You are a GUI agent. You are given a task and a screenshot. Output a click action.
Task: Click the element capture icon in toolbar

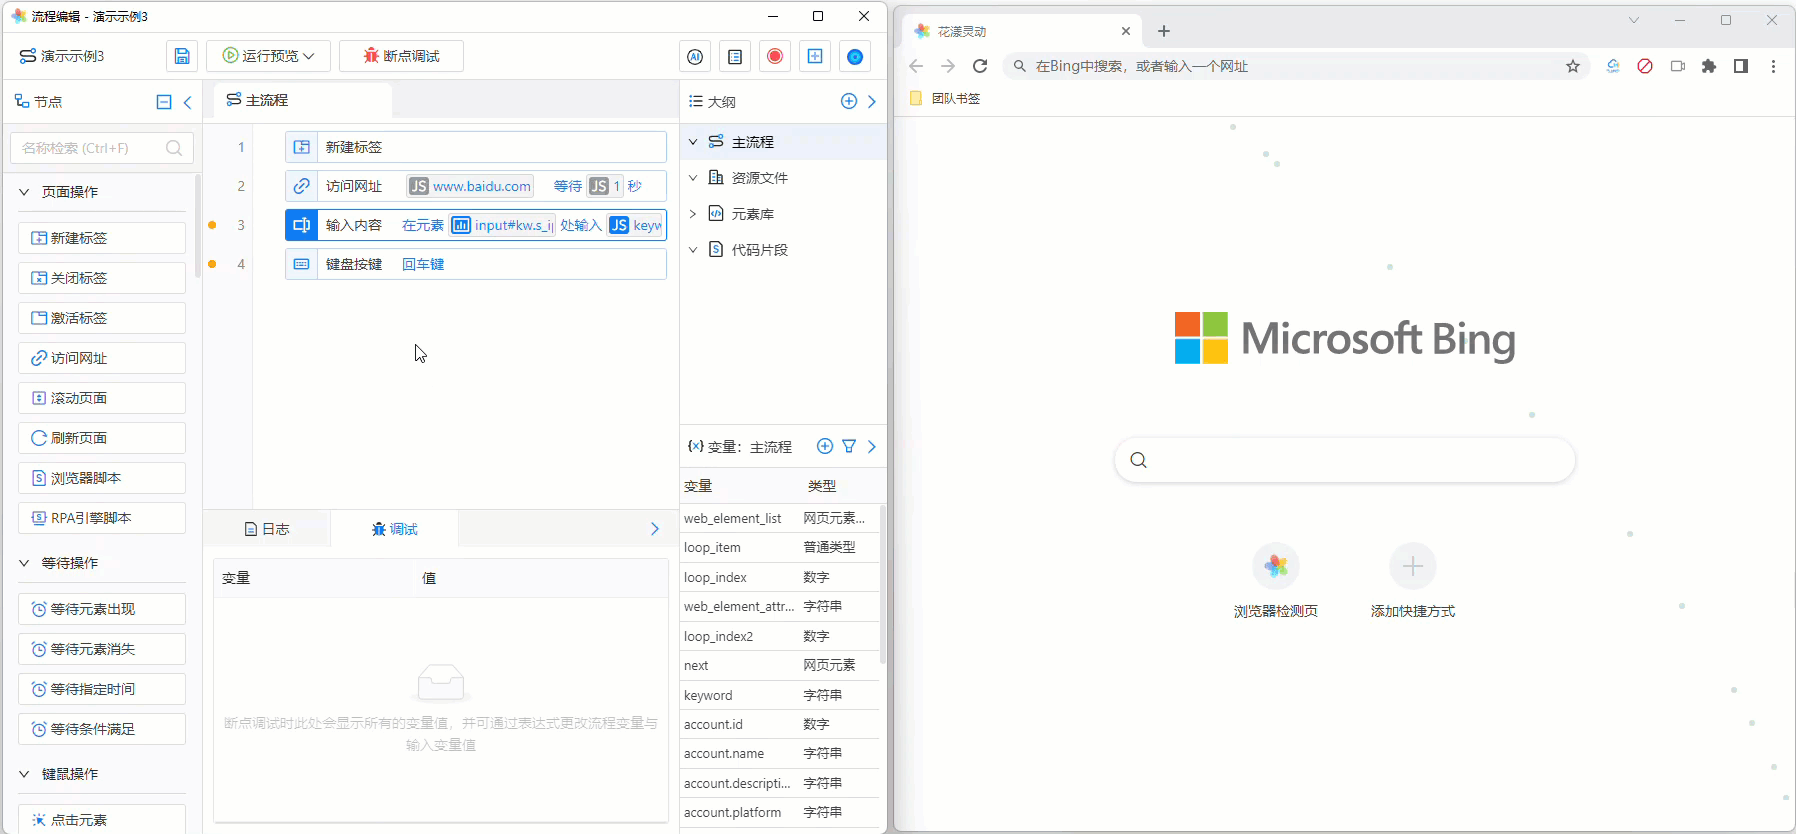point(815,57)
